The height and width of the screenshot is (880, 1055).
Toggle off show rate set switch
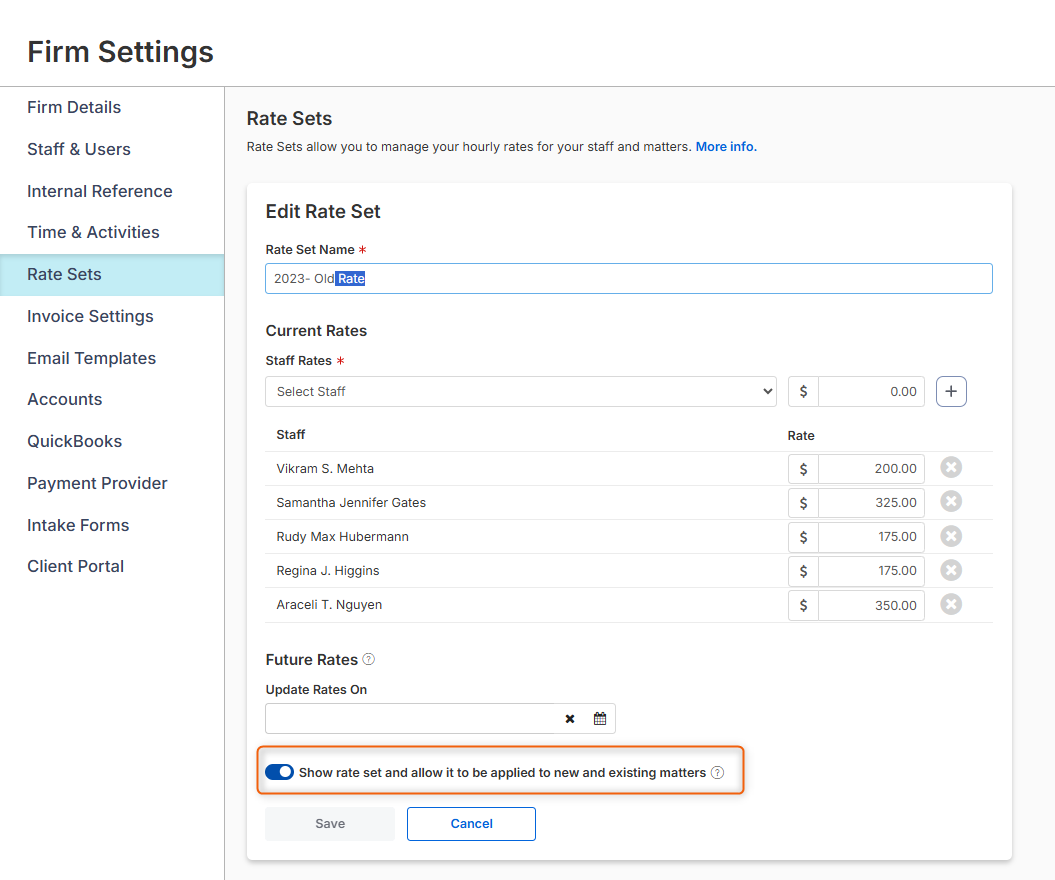coord(280,772)
